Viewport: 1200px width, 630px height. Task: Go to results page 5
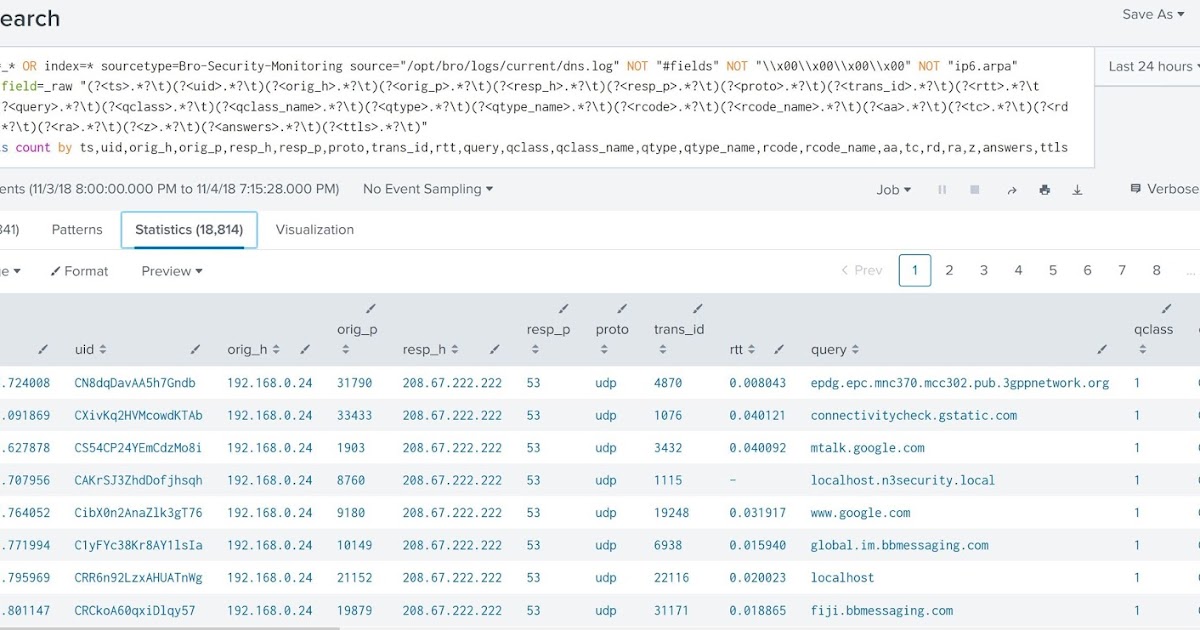[1052, 270]
